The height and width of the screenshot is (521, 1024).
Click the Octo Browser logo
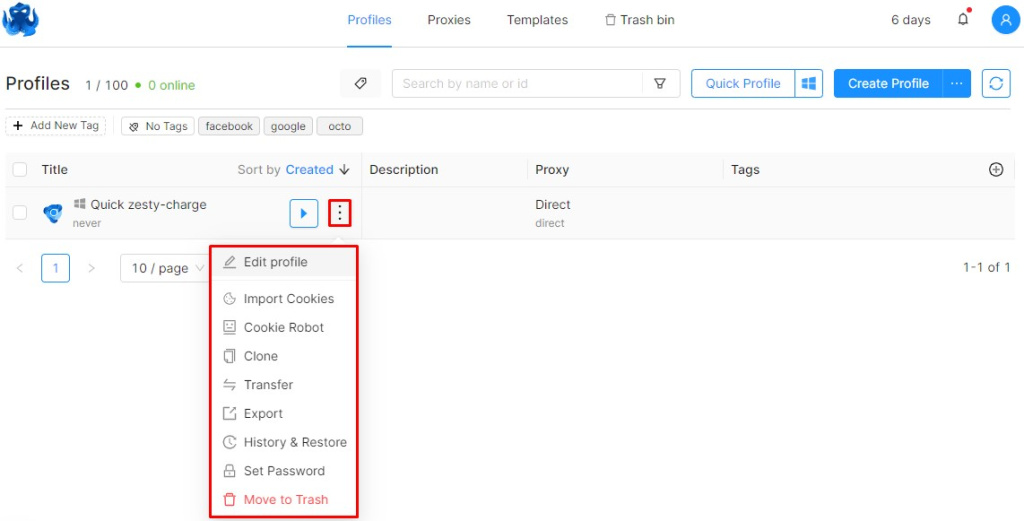pyautogui.click(x=20, y=20)
